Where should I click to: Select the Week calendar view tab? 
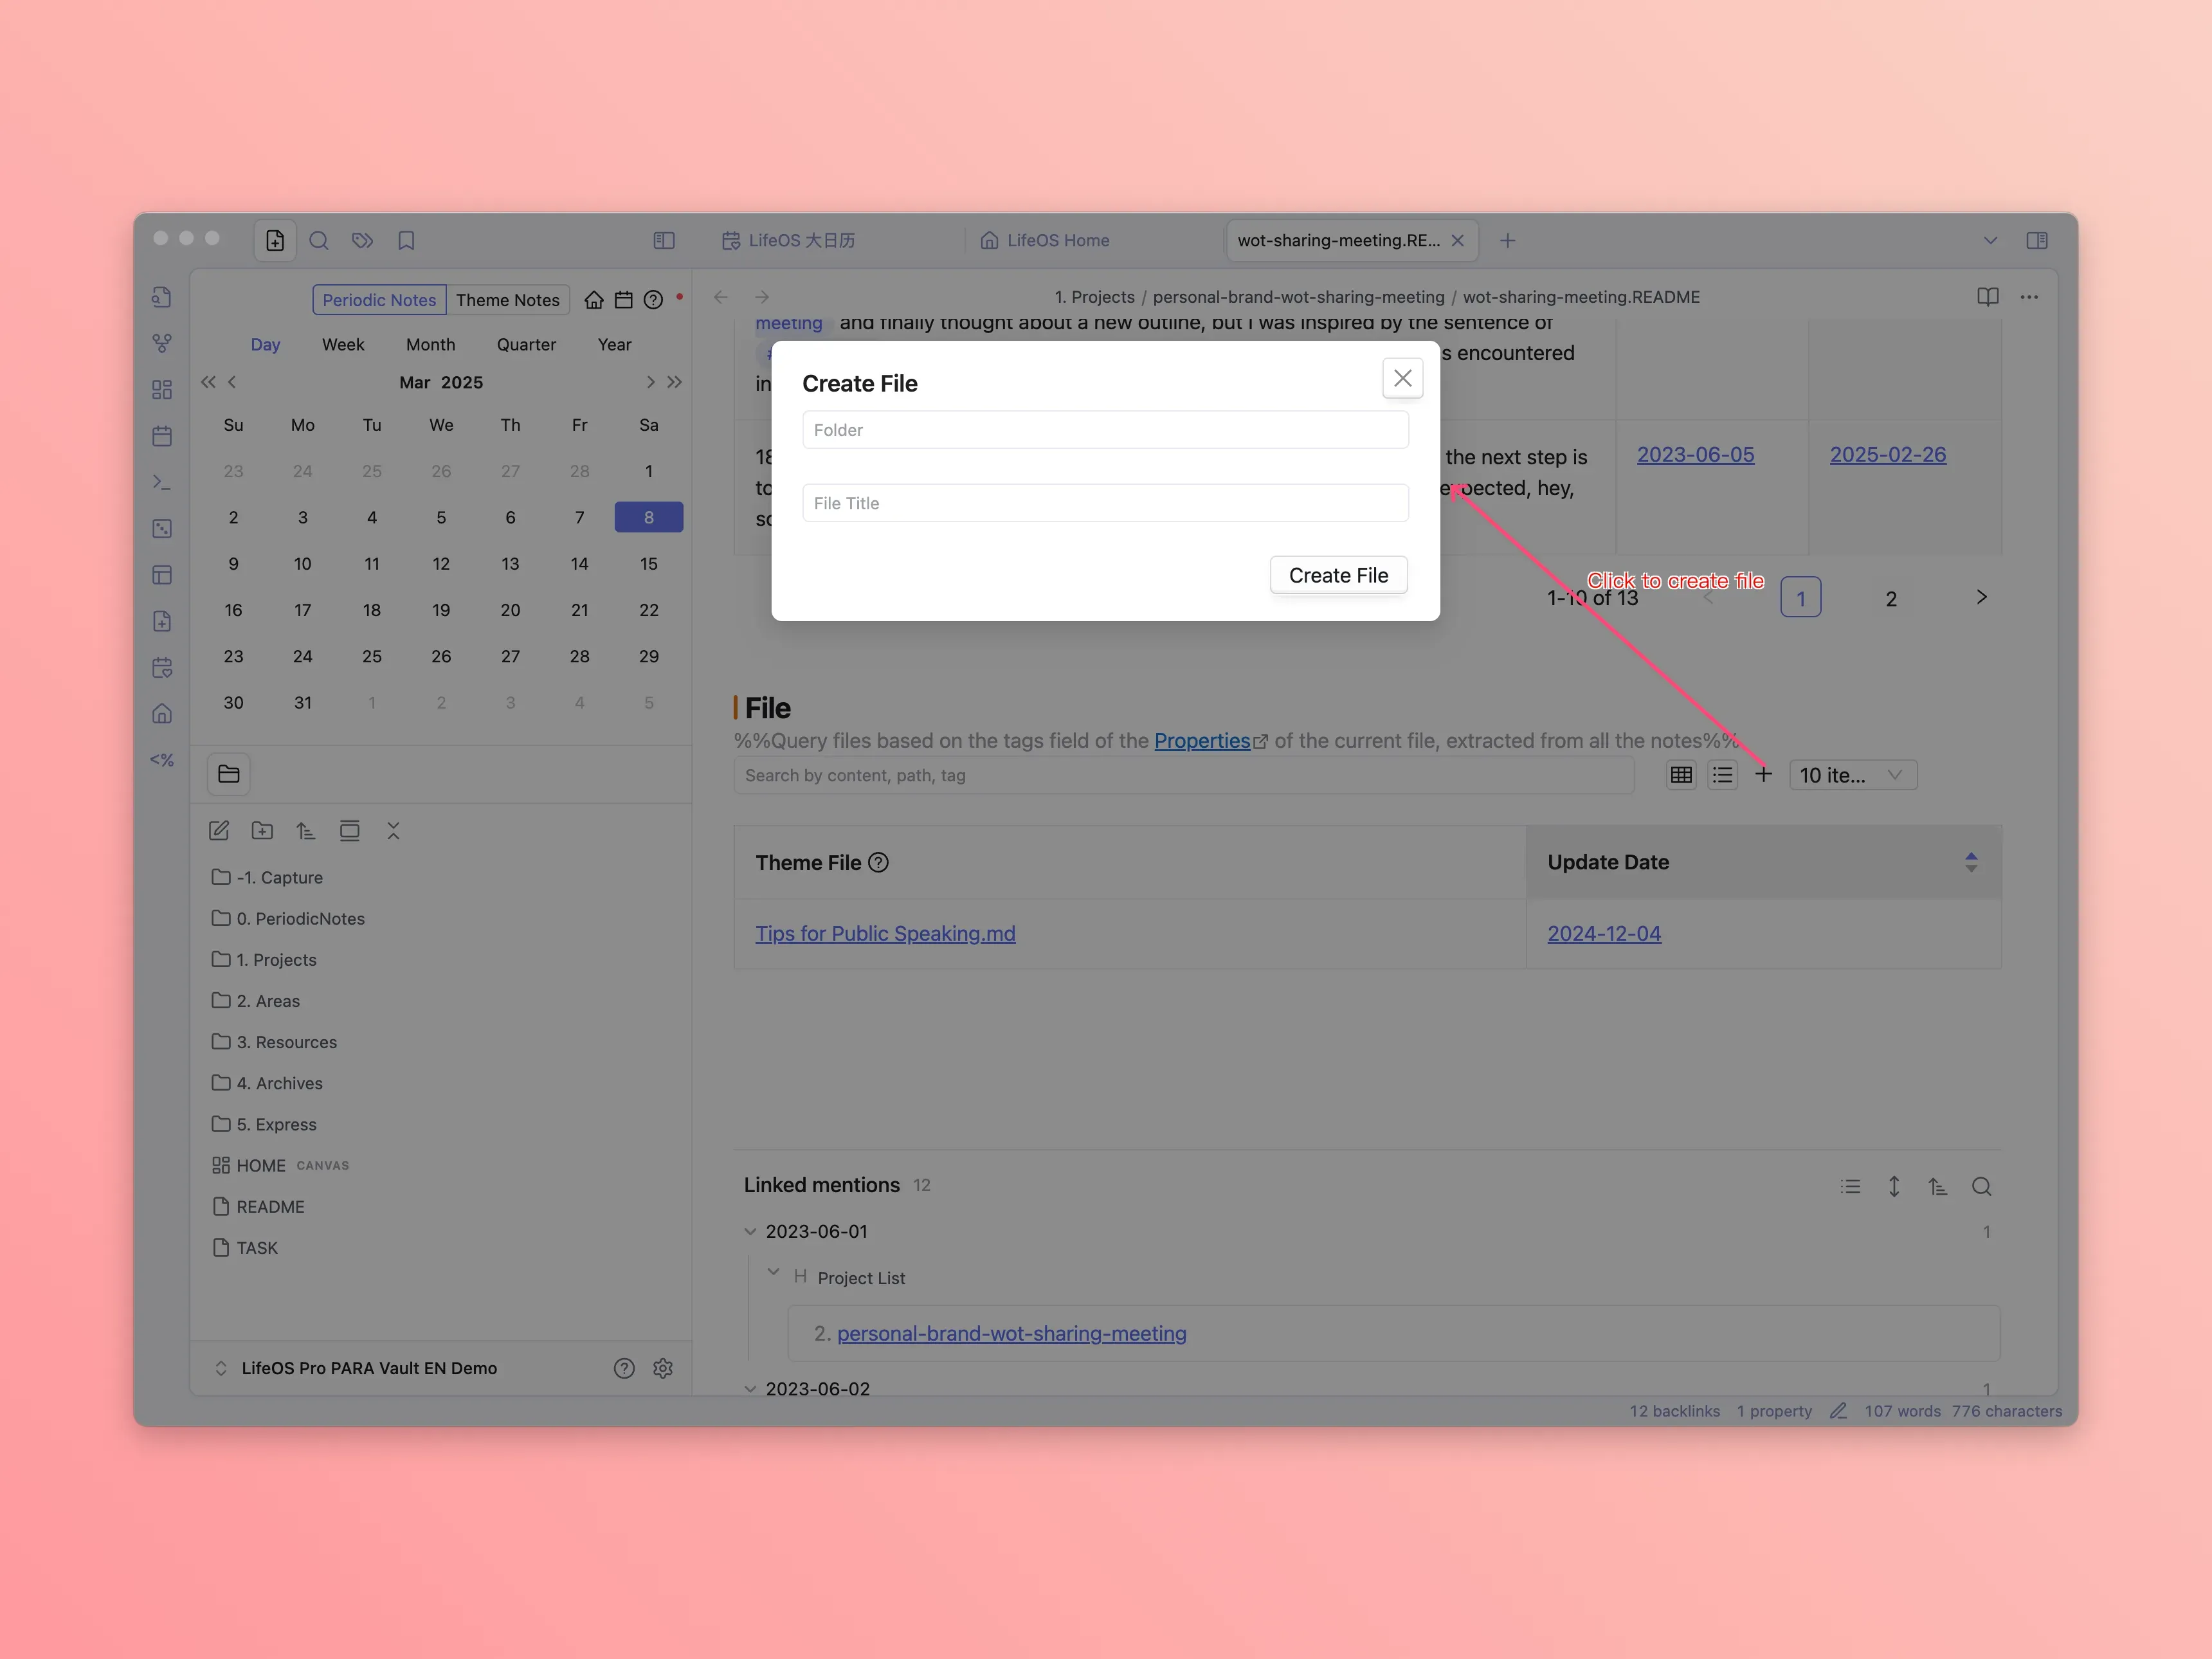pyautogui.click(x=342, y=345)
